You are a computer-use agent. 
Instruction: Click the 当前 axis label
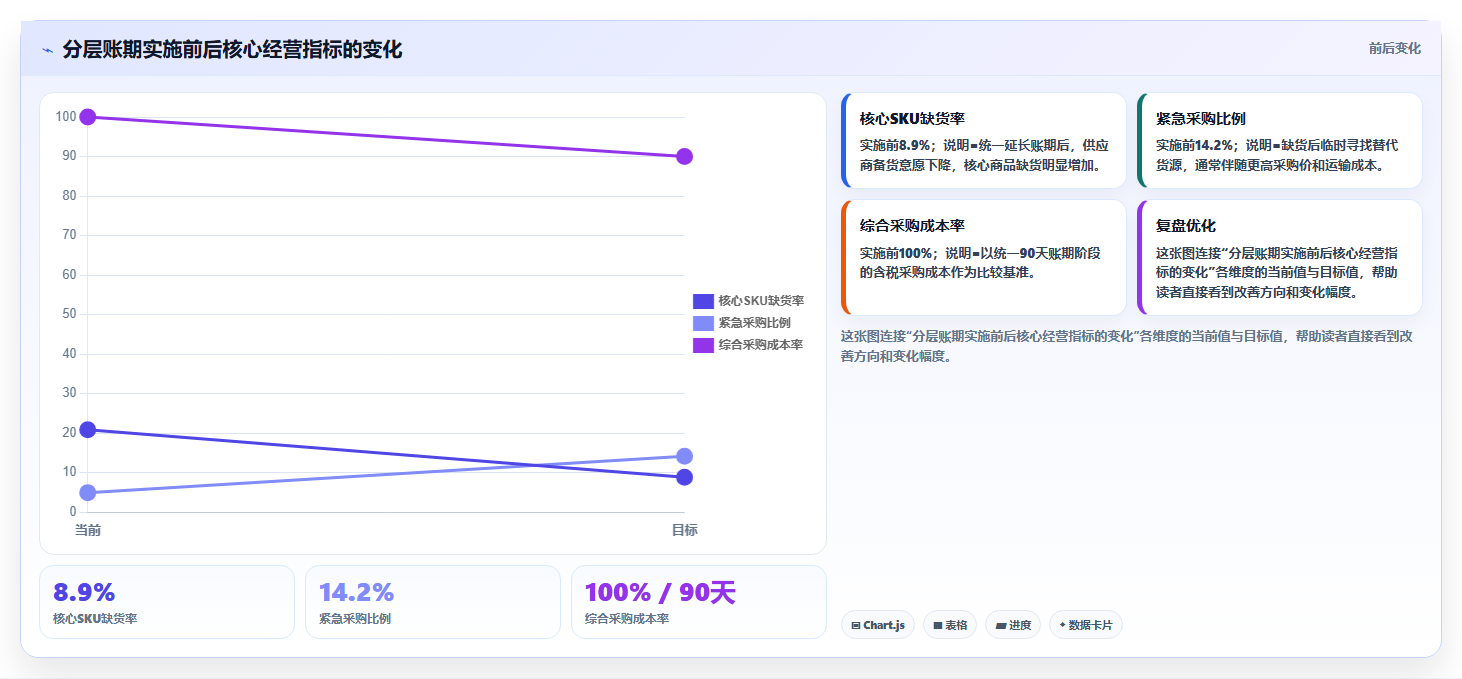pos(88,530)
